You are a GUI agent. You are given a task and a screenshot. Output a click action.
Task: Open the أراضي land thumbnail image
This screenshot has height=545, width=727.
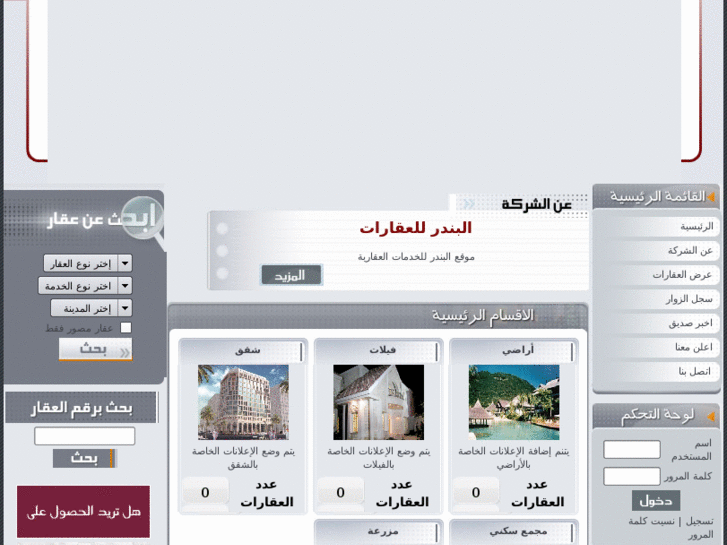click(514, 402)
